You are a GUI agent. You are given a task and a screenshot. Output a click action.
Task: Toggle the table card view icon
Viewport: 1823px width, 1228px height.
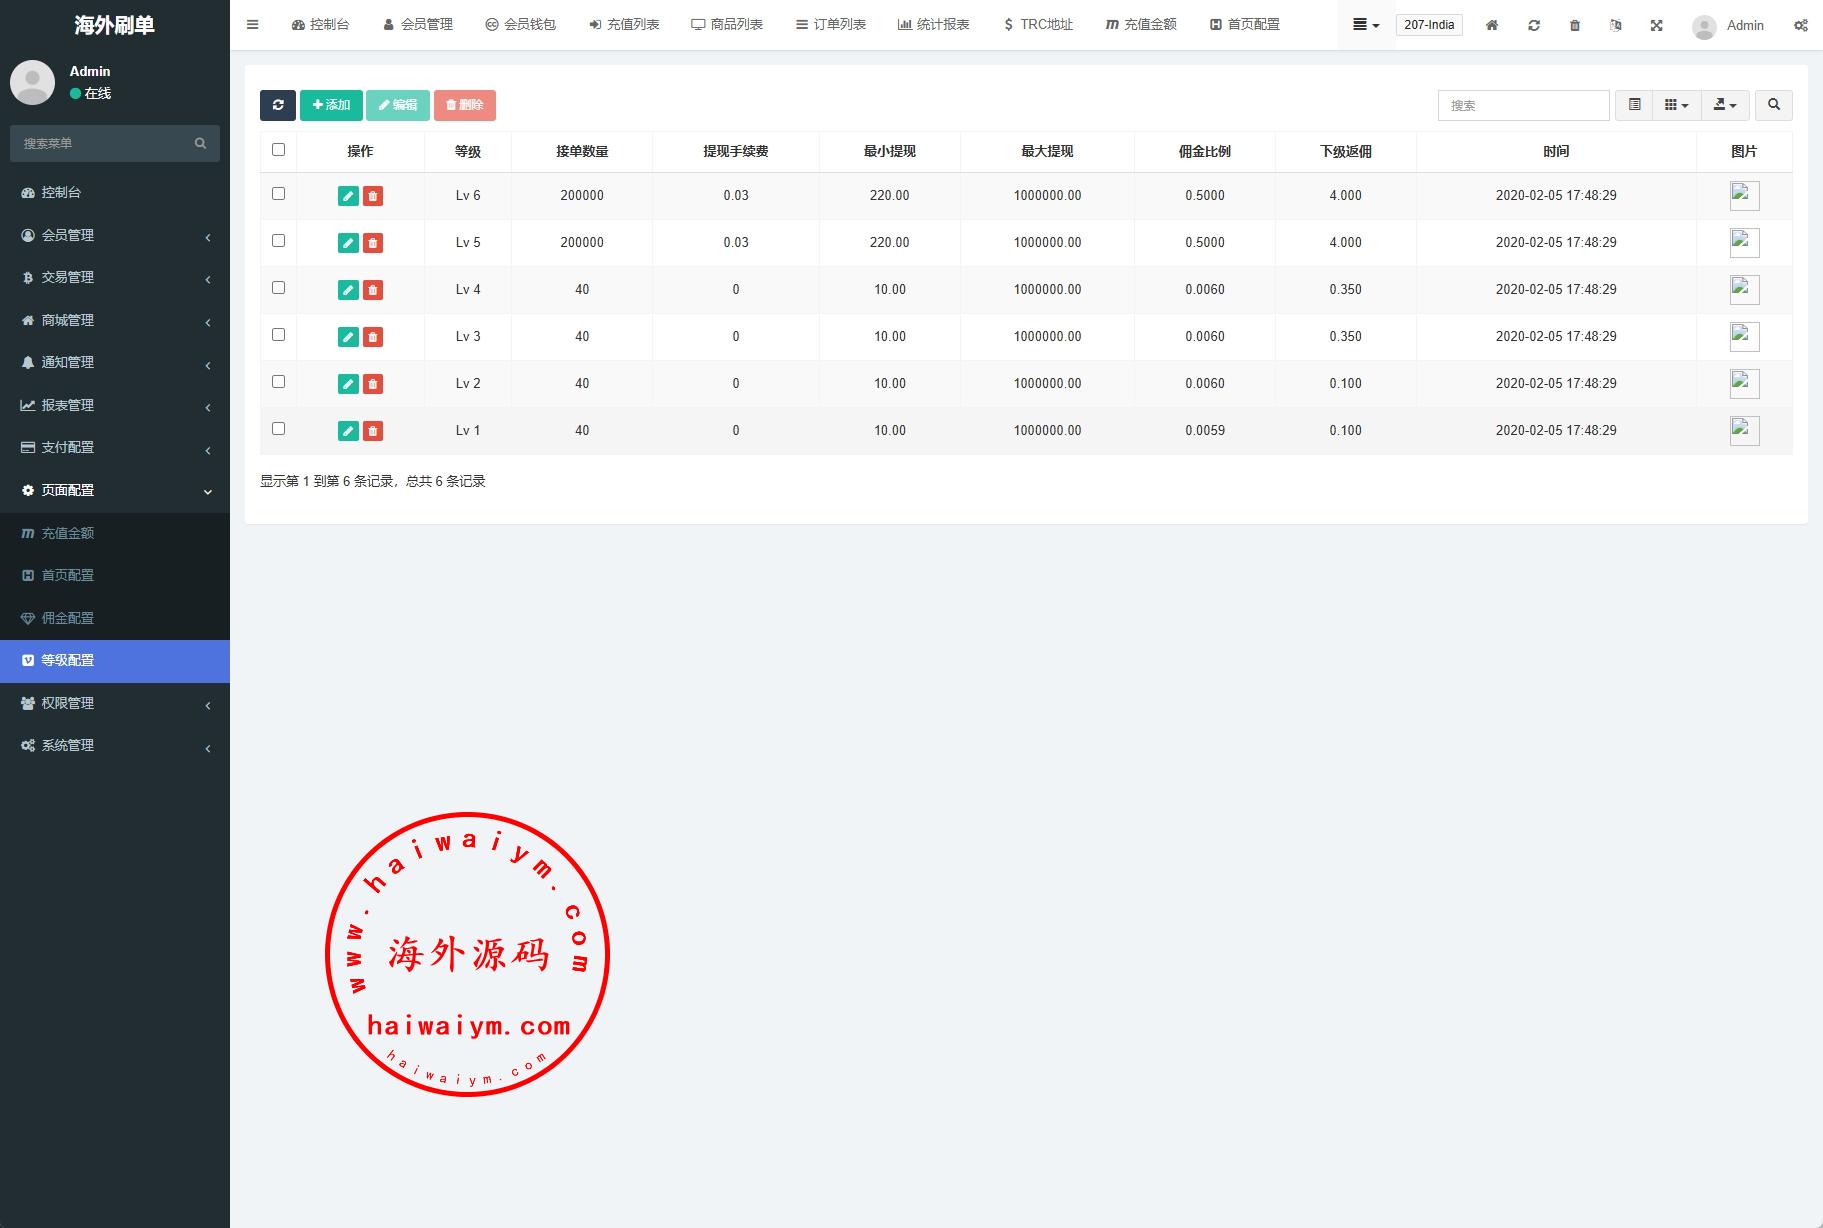click(x=1634, y=105)
